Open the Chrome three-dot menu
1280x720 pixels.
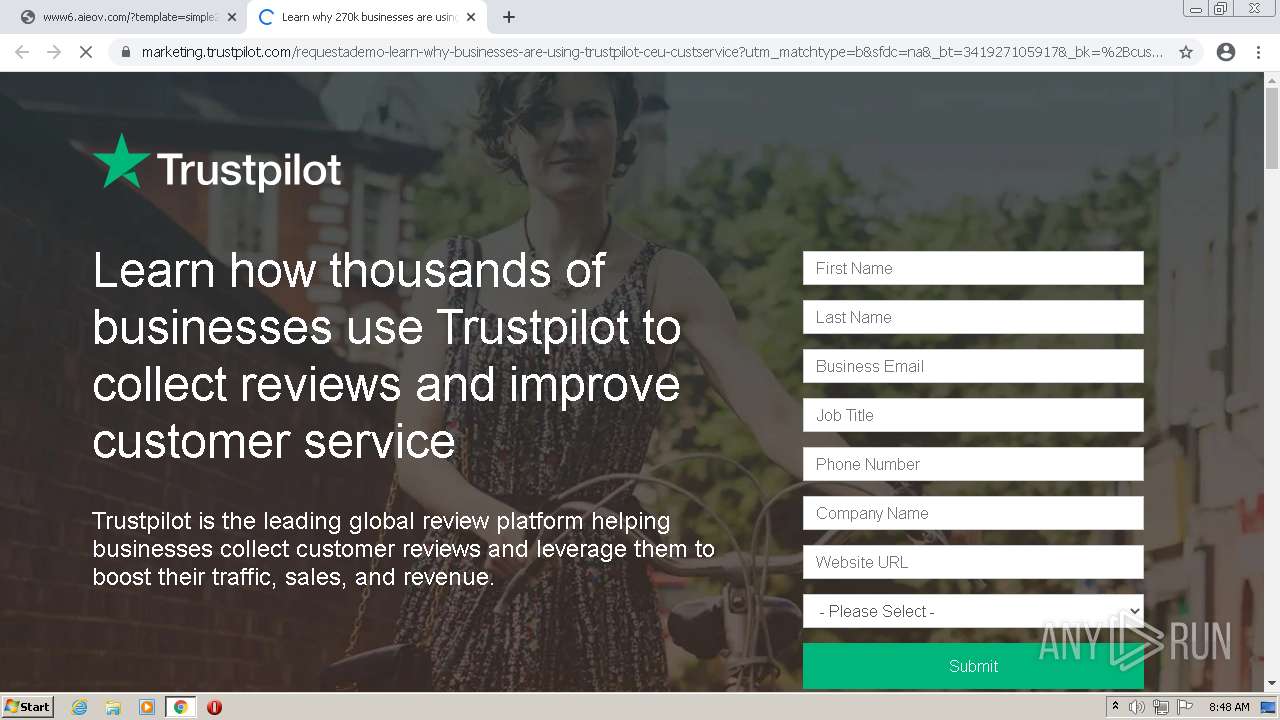pos(1258,52)
